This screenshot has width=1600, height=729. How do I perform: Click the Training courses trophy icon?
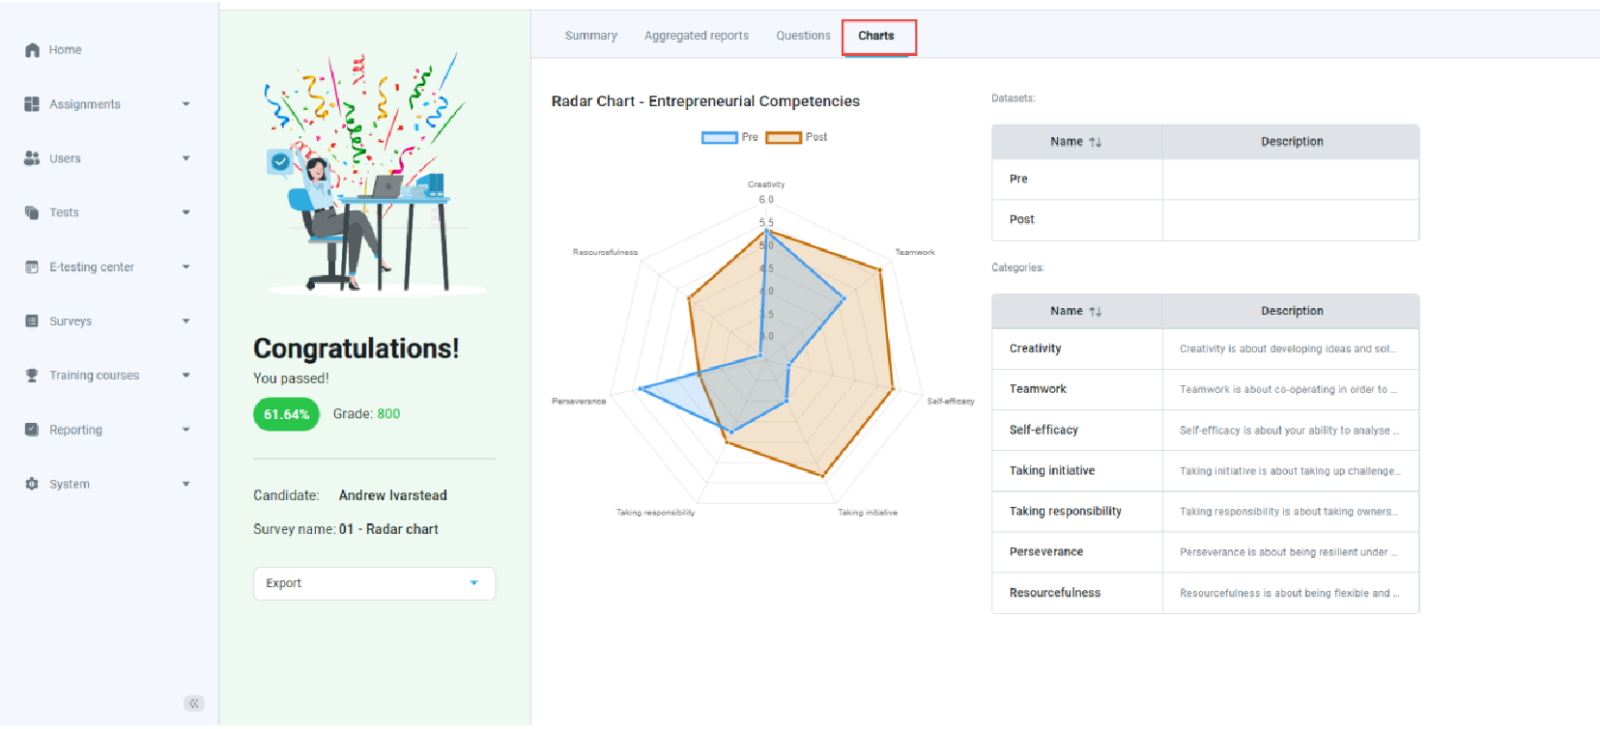pos(32,375)
